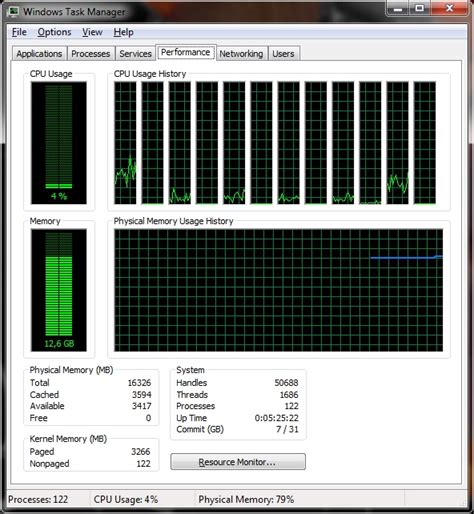Close the Task Manager window

449,8
